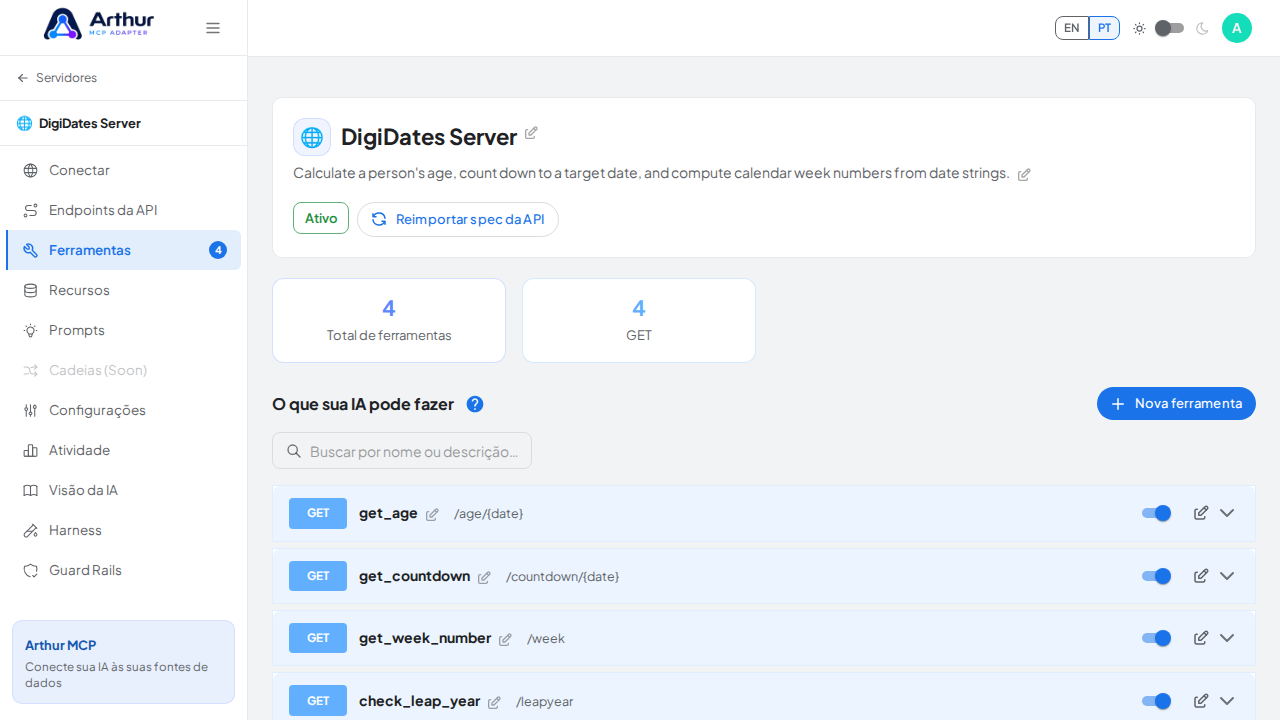
Task: Open Endpoints da API
Action: 123,210
